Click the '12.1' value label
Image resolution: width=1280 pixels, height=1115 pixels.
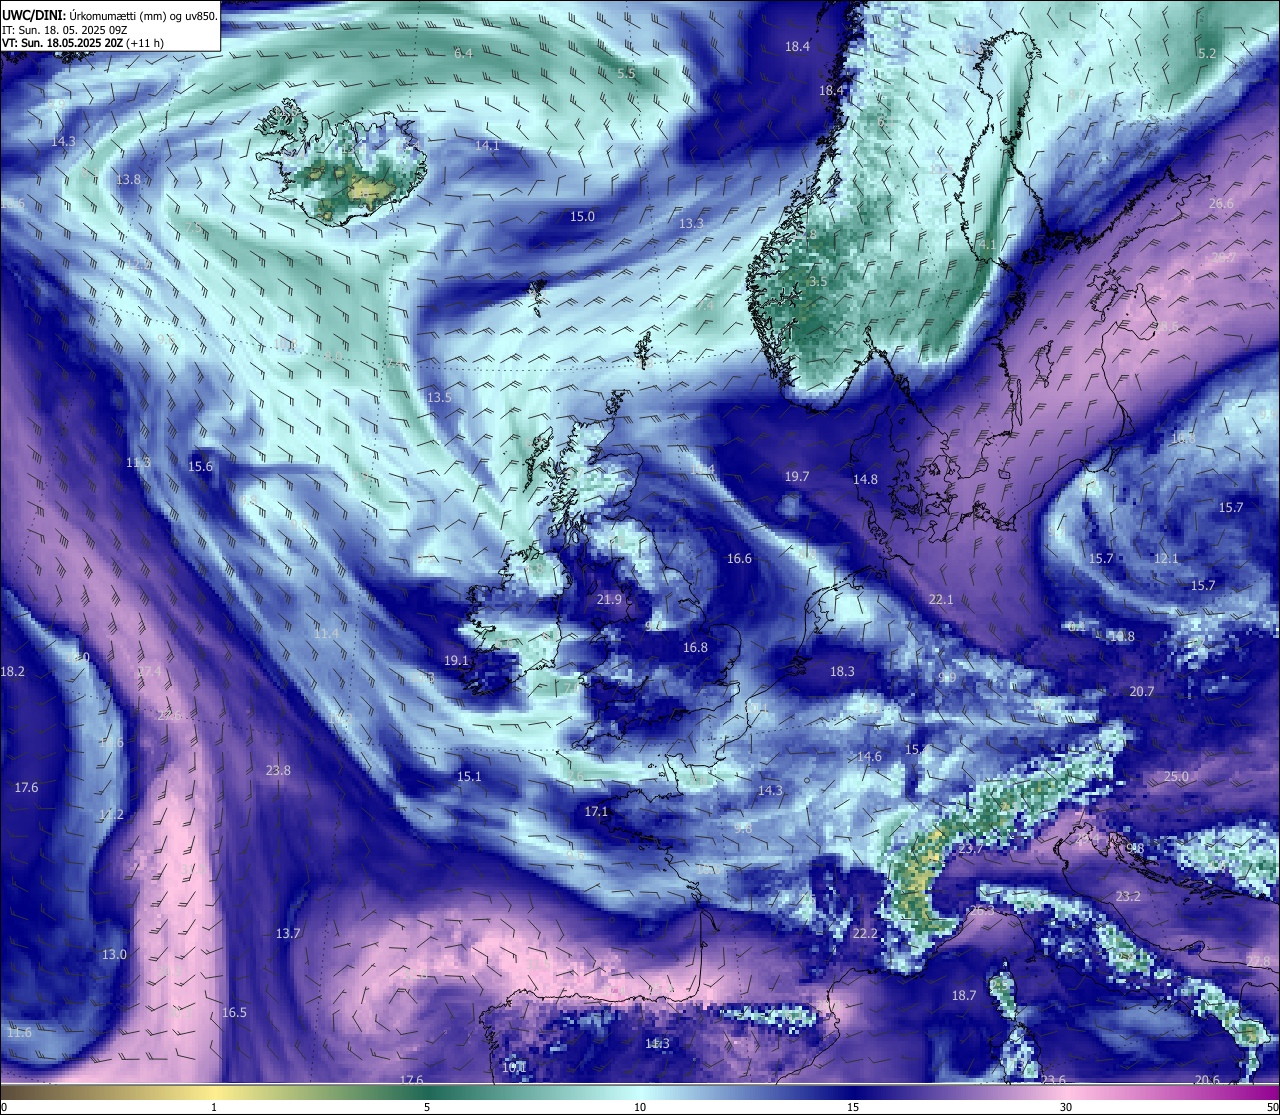click(x=1166, y=559)
